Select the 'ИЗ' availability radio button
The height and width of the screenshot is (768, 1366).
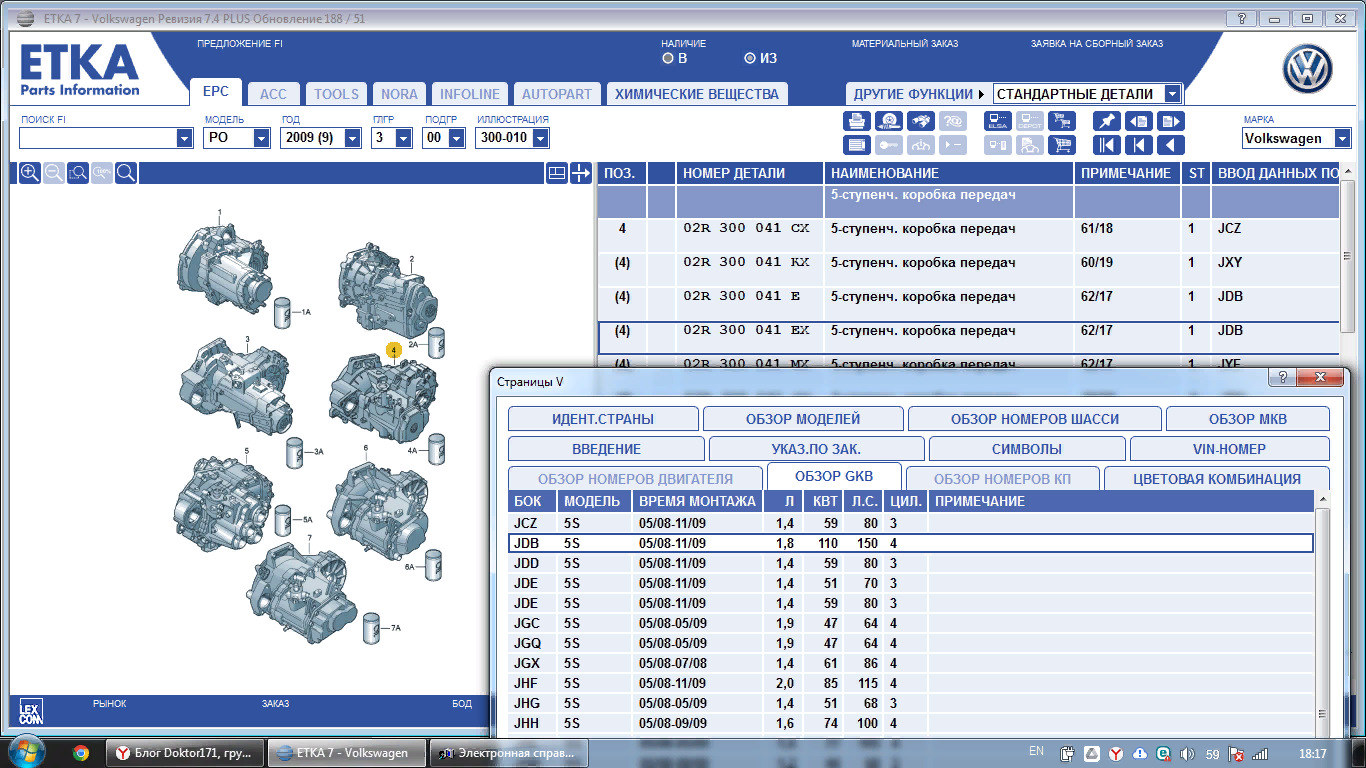pos(750,58)
